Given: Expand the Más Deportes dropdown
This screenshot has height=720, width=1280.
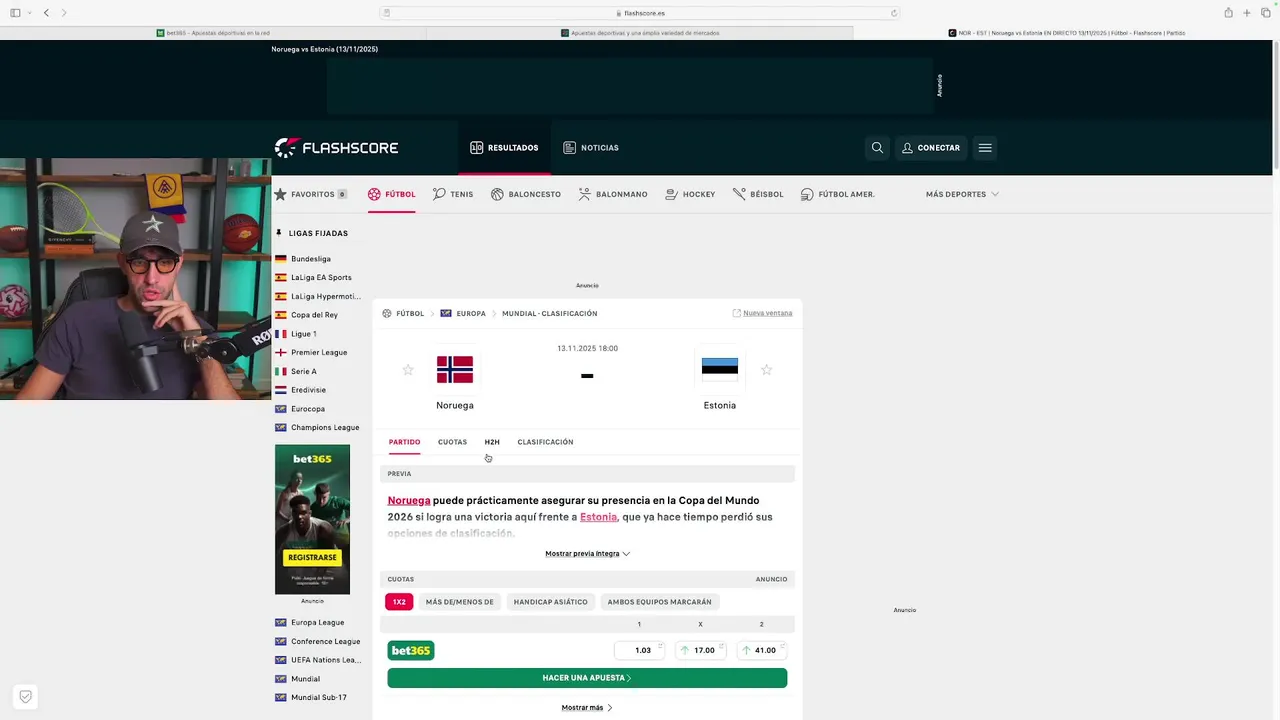Looking at the screenshot, I should (x=962, y=194).
